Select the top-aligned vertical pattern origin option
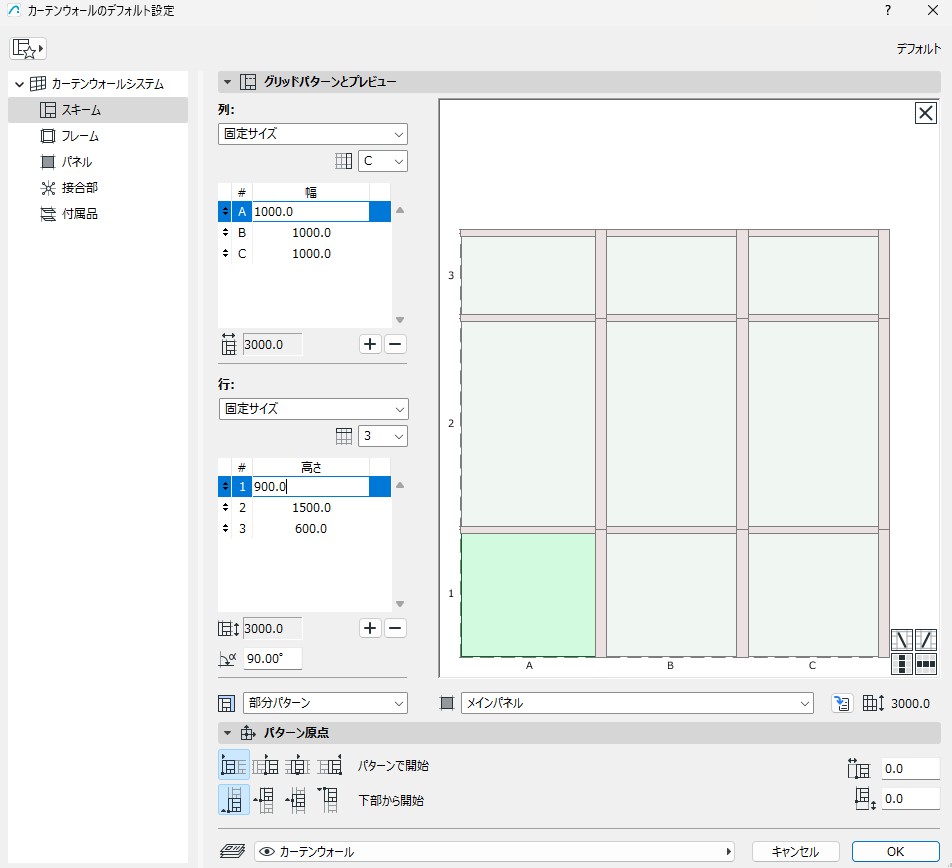 (x=329, y=800)
